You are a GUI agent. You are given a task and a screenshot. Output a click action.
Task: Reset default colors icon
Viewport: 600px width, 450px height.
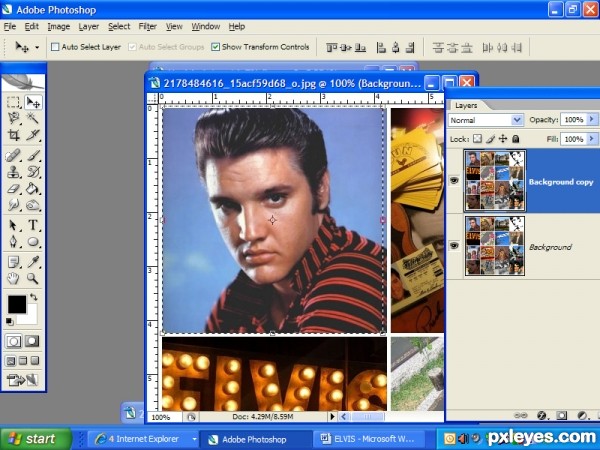(9, 322)
